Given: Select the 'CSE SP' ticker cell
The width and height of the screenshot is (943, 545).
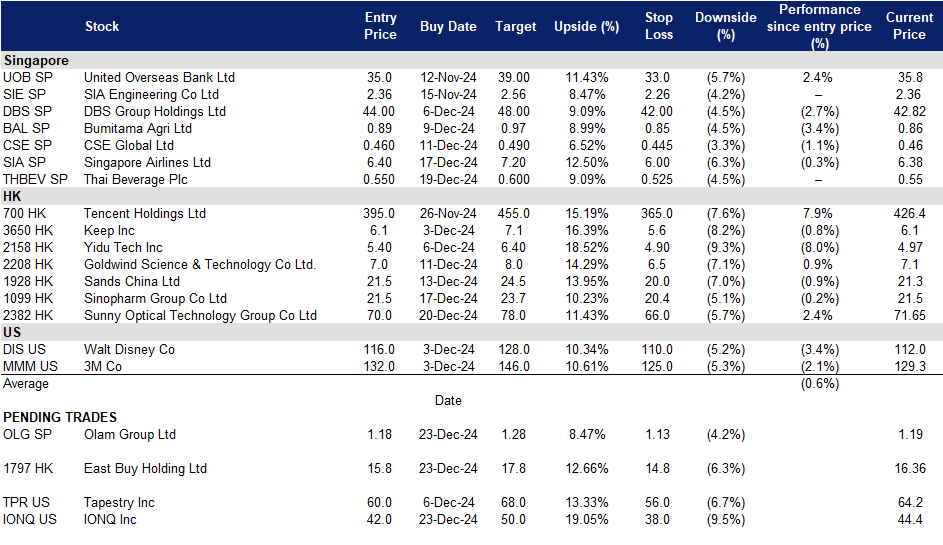Looking at the screenshot, I should click(28, 146).
